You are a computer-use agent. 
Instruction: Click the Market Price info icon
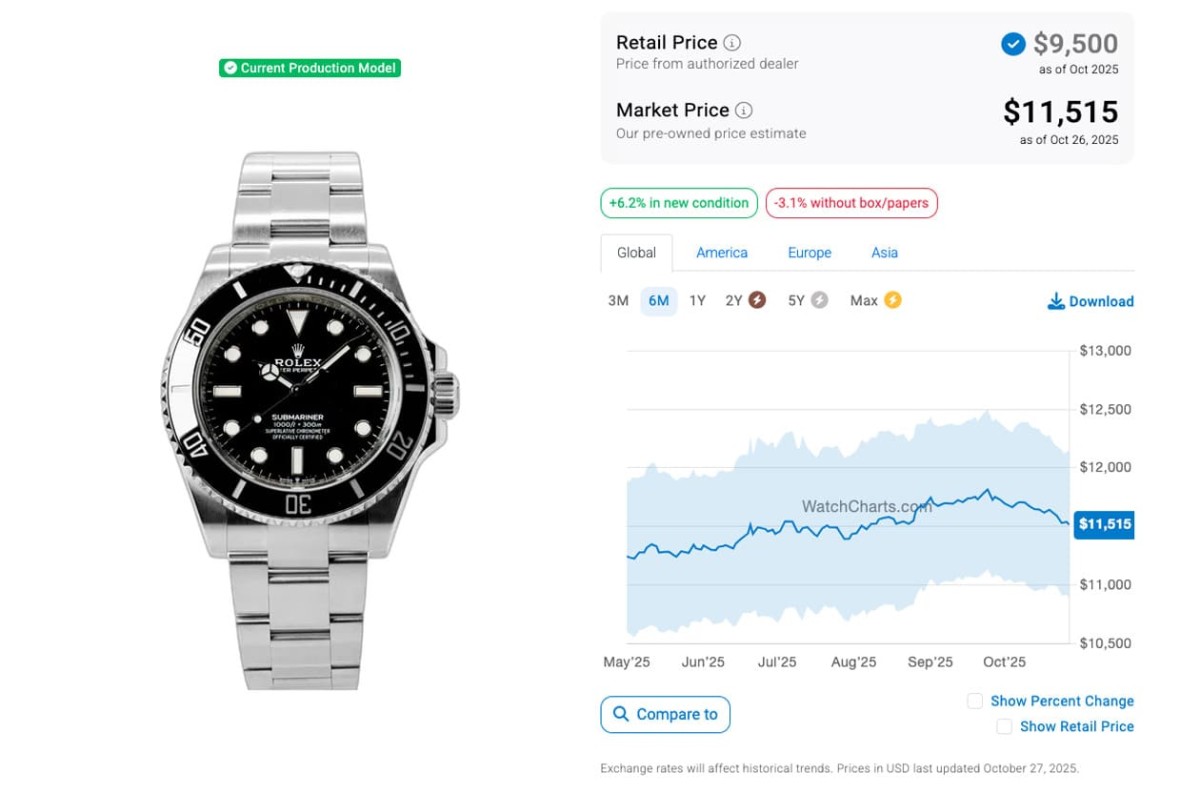point(744,111)
